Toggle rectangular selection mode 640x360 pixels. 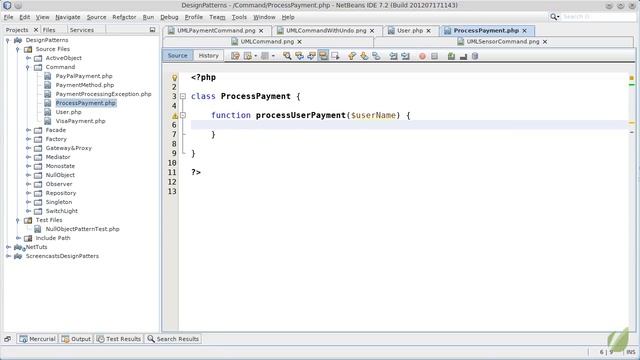tap(335, 56)
